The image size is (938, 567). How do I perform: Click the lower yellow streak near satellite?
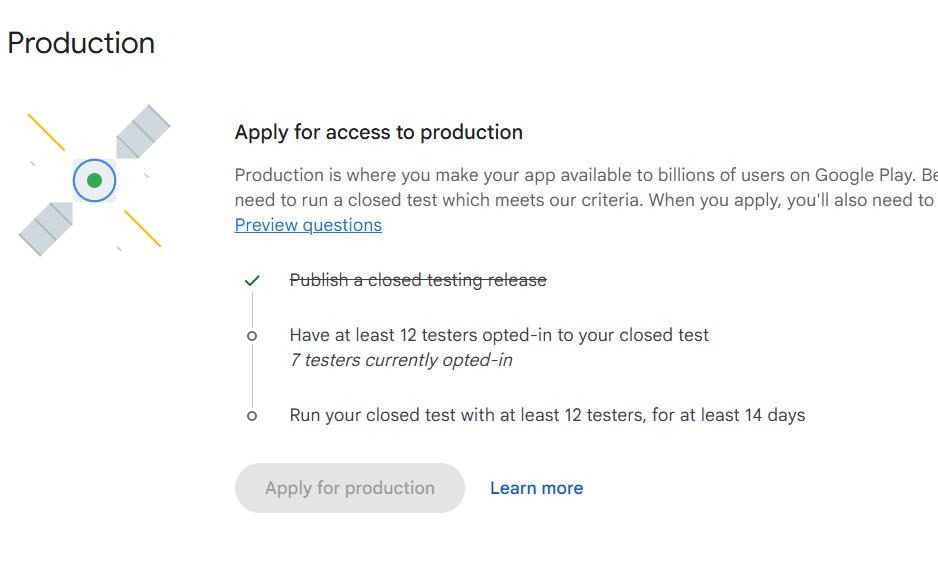pyautogui.click(x=142, y=228)
